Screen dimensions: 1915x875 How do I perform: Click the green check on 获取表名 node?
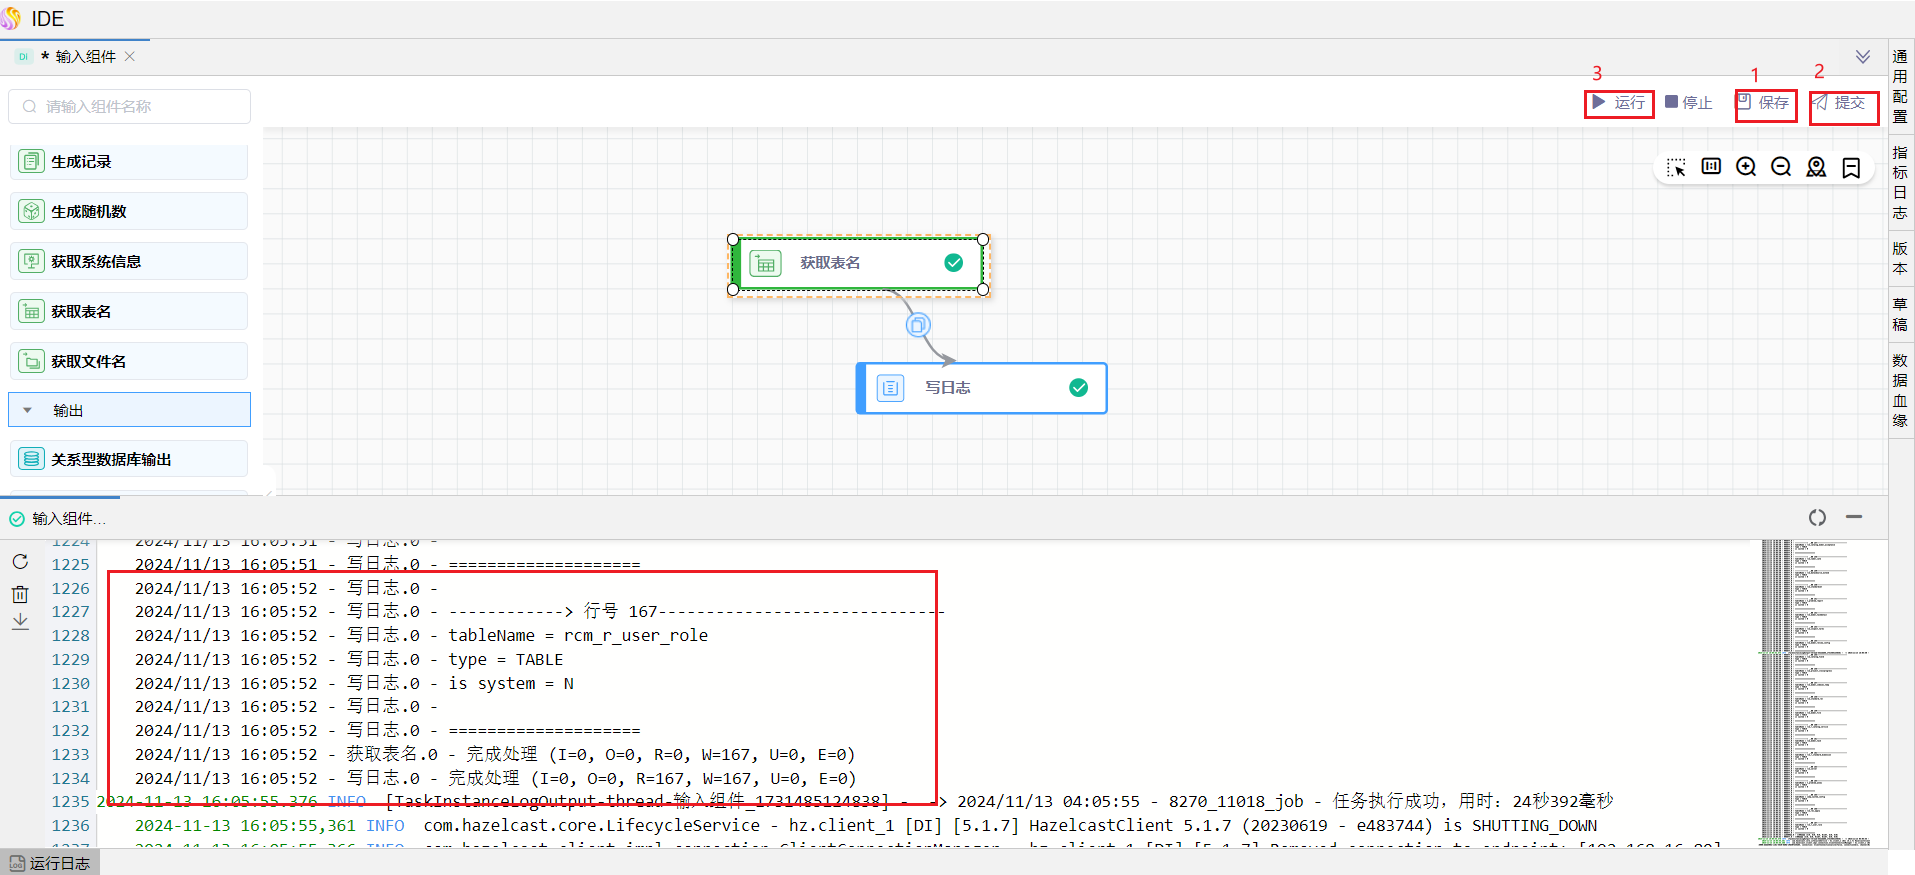(x=954, y=263)
